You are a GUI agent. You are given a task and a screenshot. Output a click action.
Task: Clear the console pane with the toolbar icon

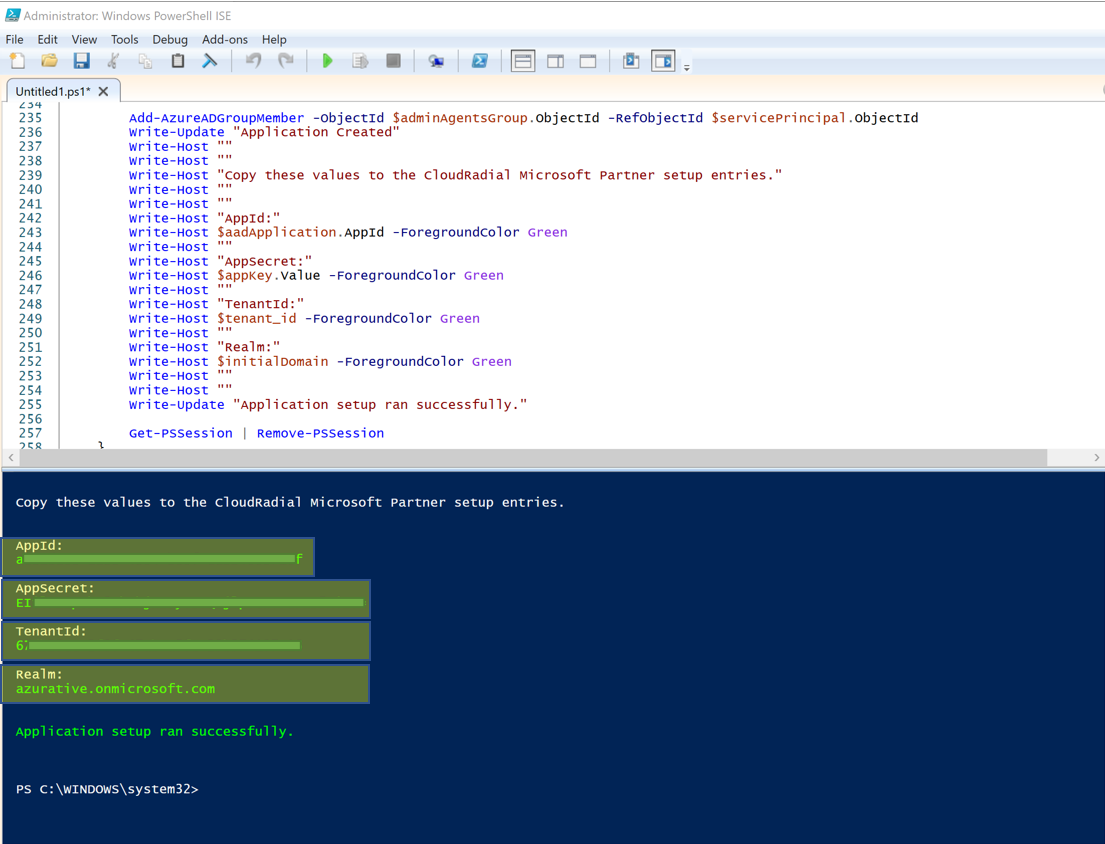209,61
